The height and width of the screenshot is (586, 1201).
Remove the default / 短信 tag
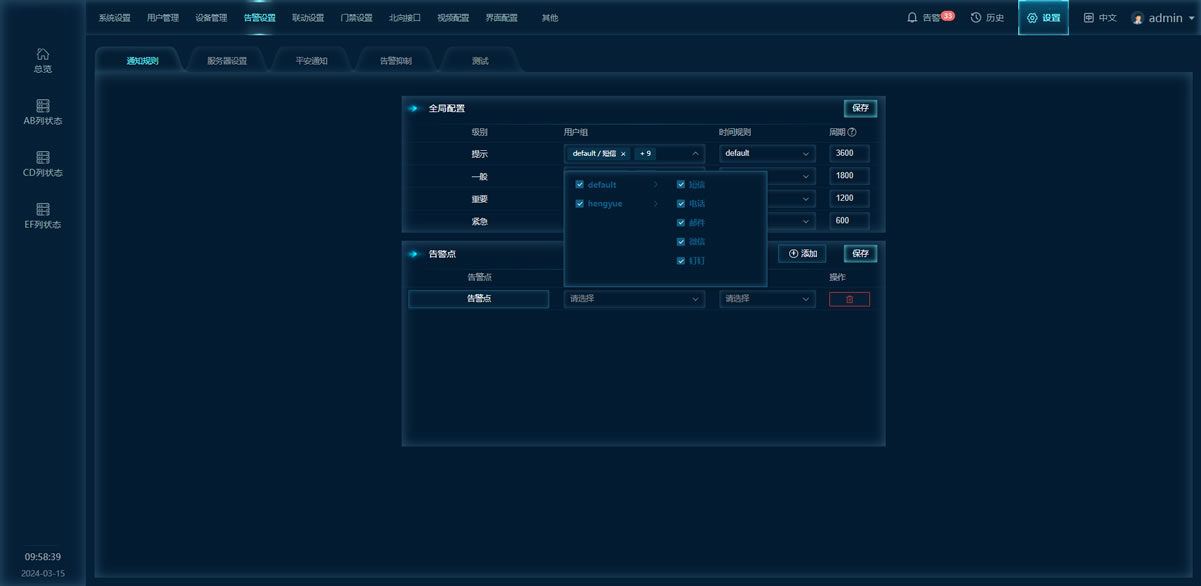click(623, 154)
